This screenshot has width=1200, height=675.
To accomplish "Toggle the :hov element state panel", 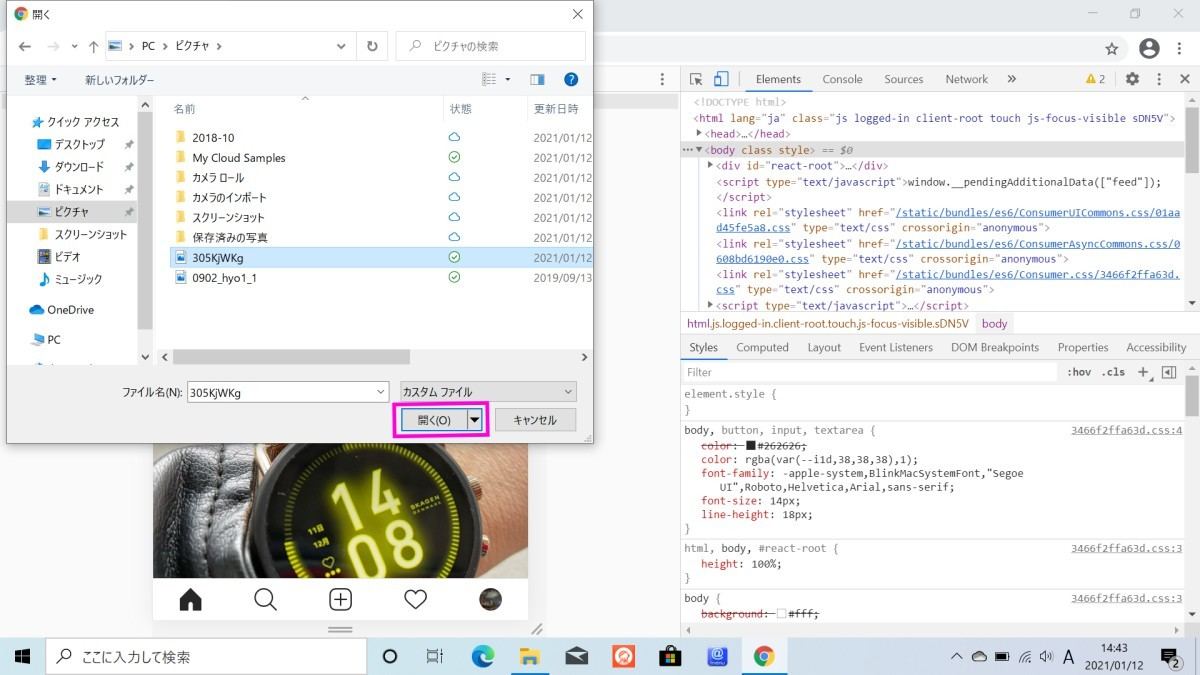I will pyautogui.click(x=1079, y=372).
